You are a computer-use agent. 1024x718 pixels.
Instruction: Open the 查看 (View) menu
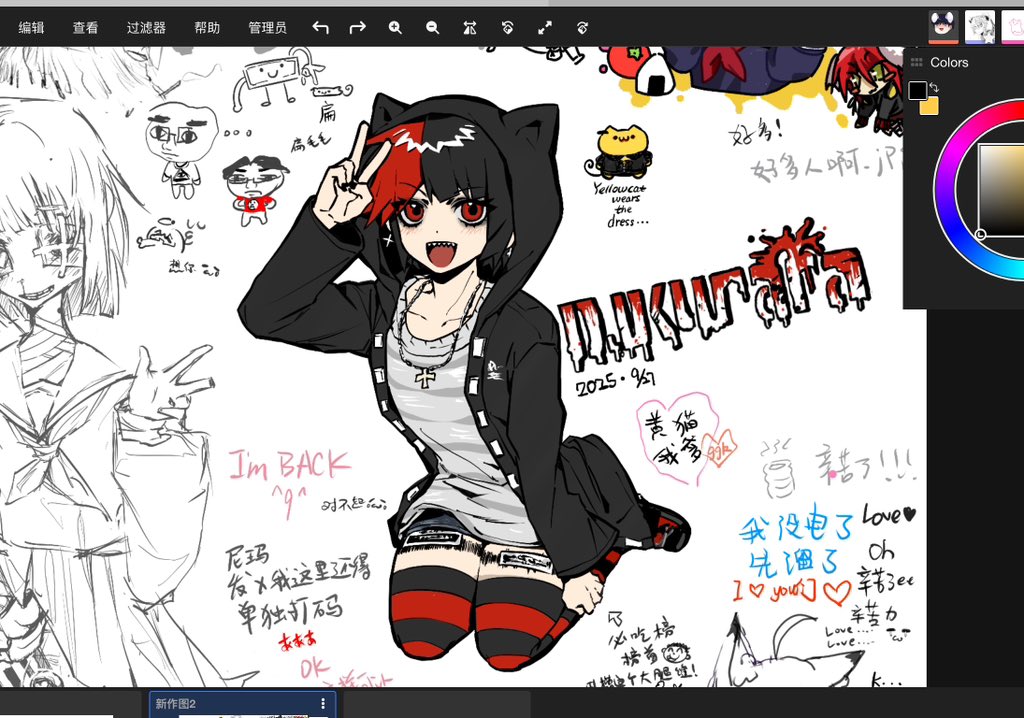click(x=86, y=27)
